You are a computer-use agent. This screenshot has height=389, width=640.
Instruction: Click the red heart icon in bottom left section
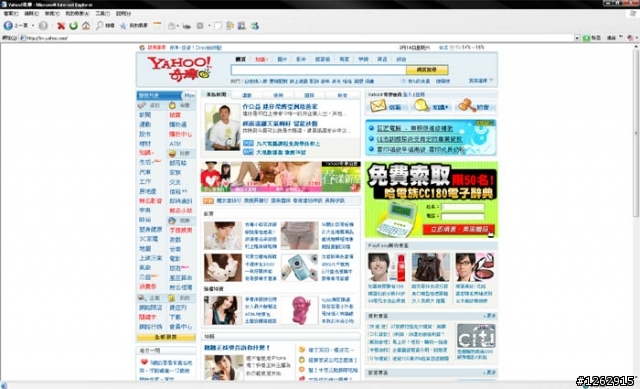click(x=144, y=362)
